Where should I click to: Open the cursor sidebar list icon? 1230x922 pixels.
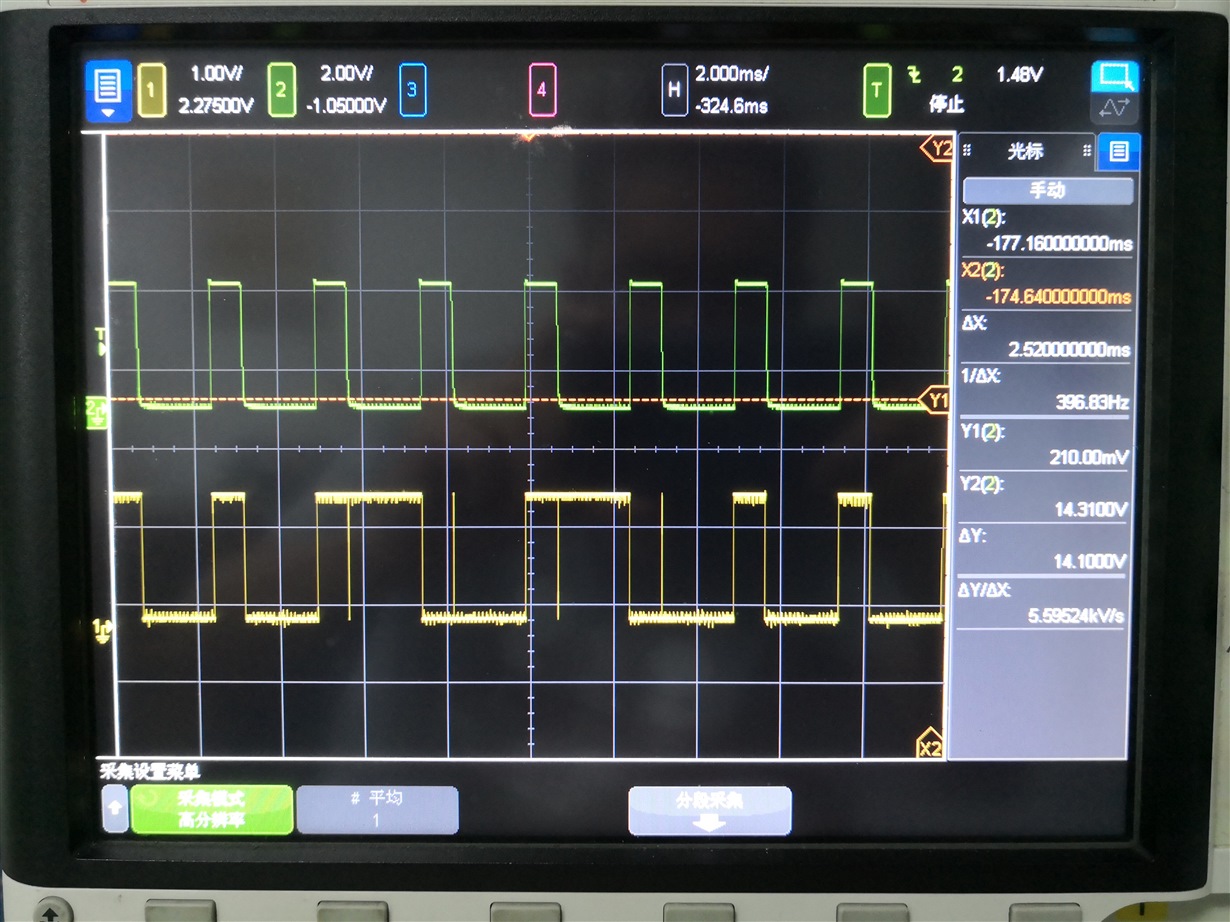click(1118, 152)
